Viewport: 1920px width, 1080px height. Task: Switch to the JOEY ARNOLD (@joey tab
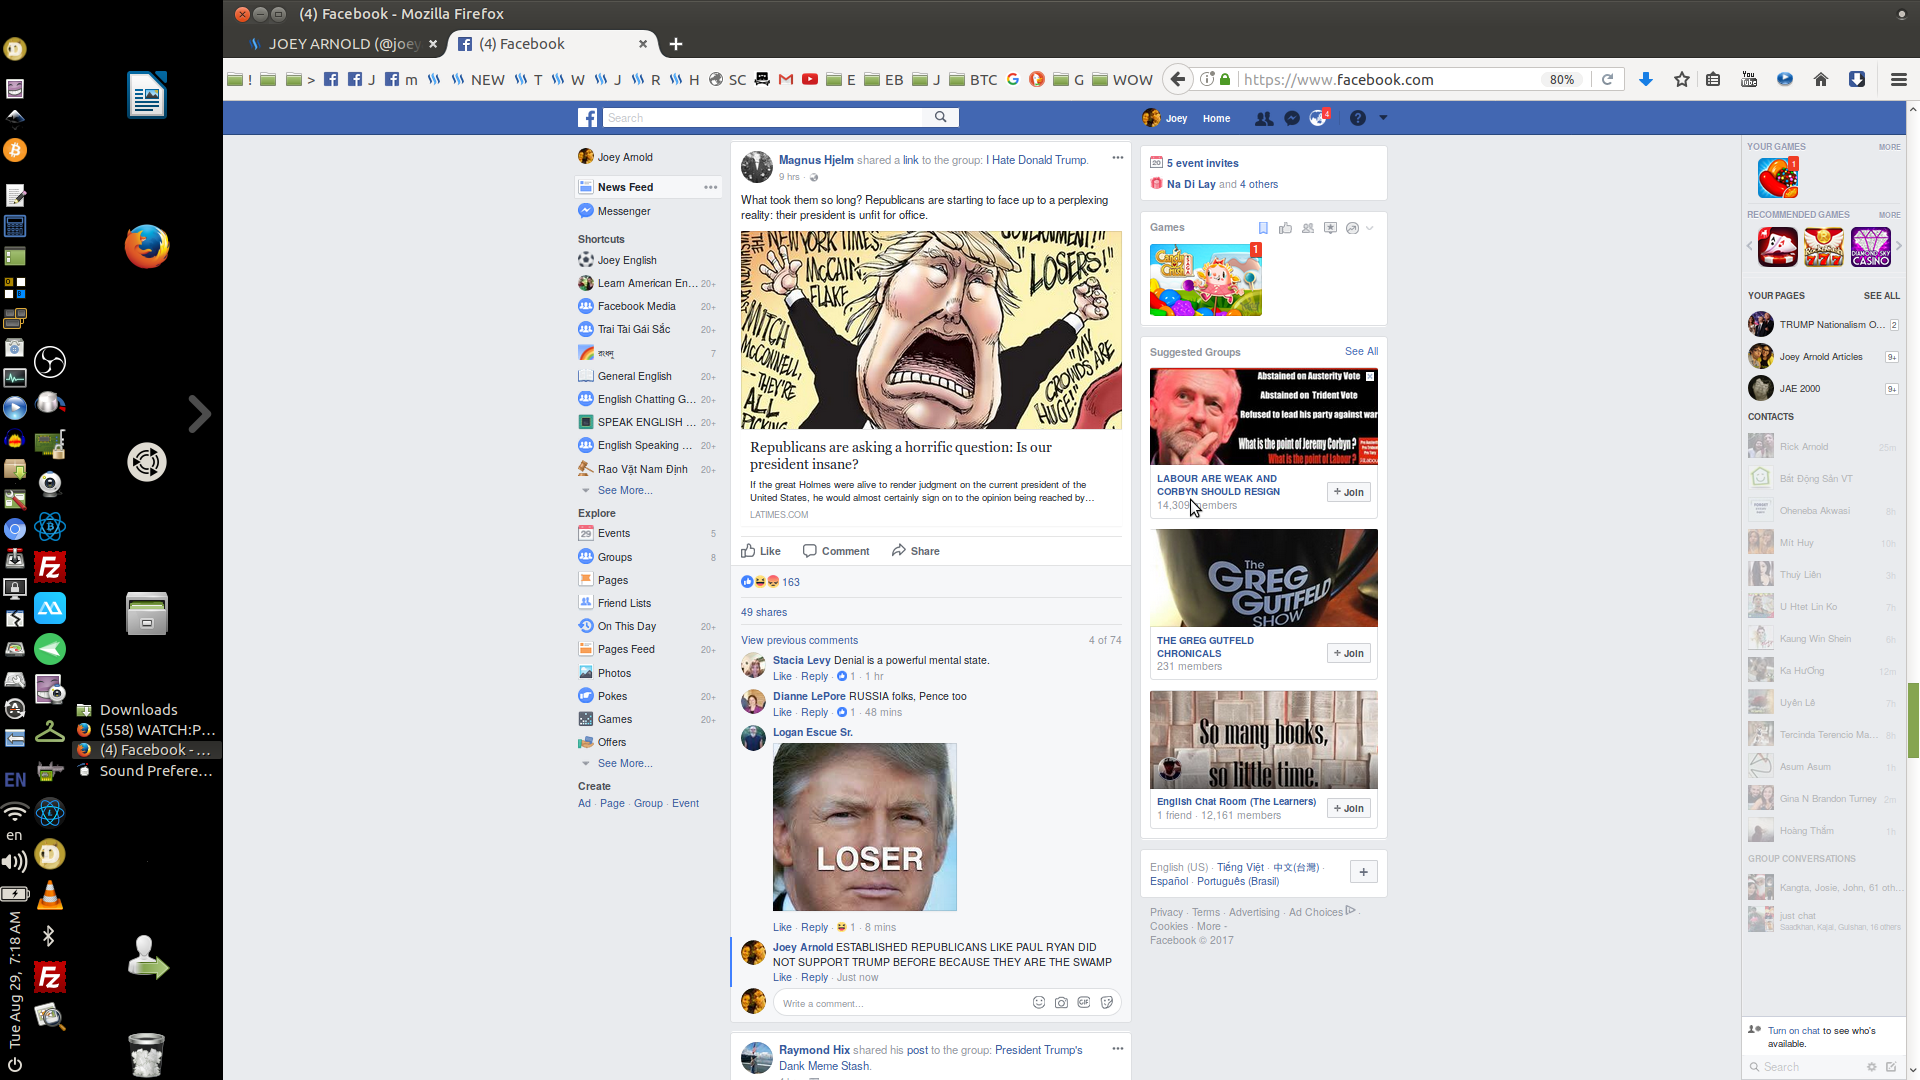(x=344, y=44)
